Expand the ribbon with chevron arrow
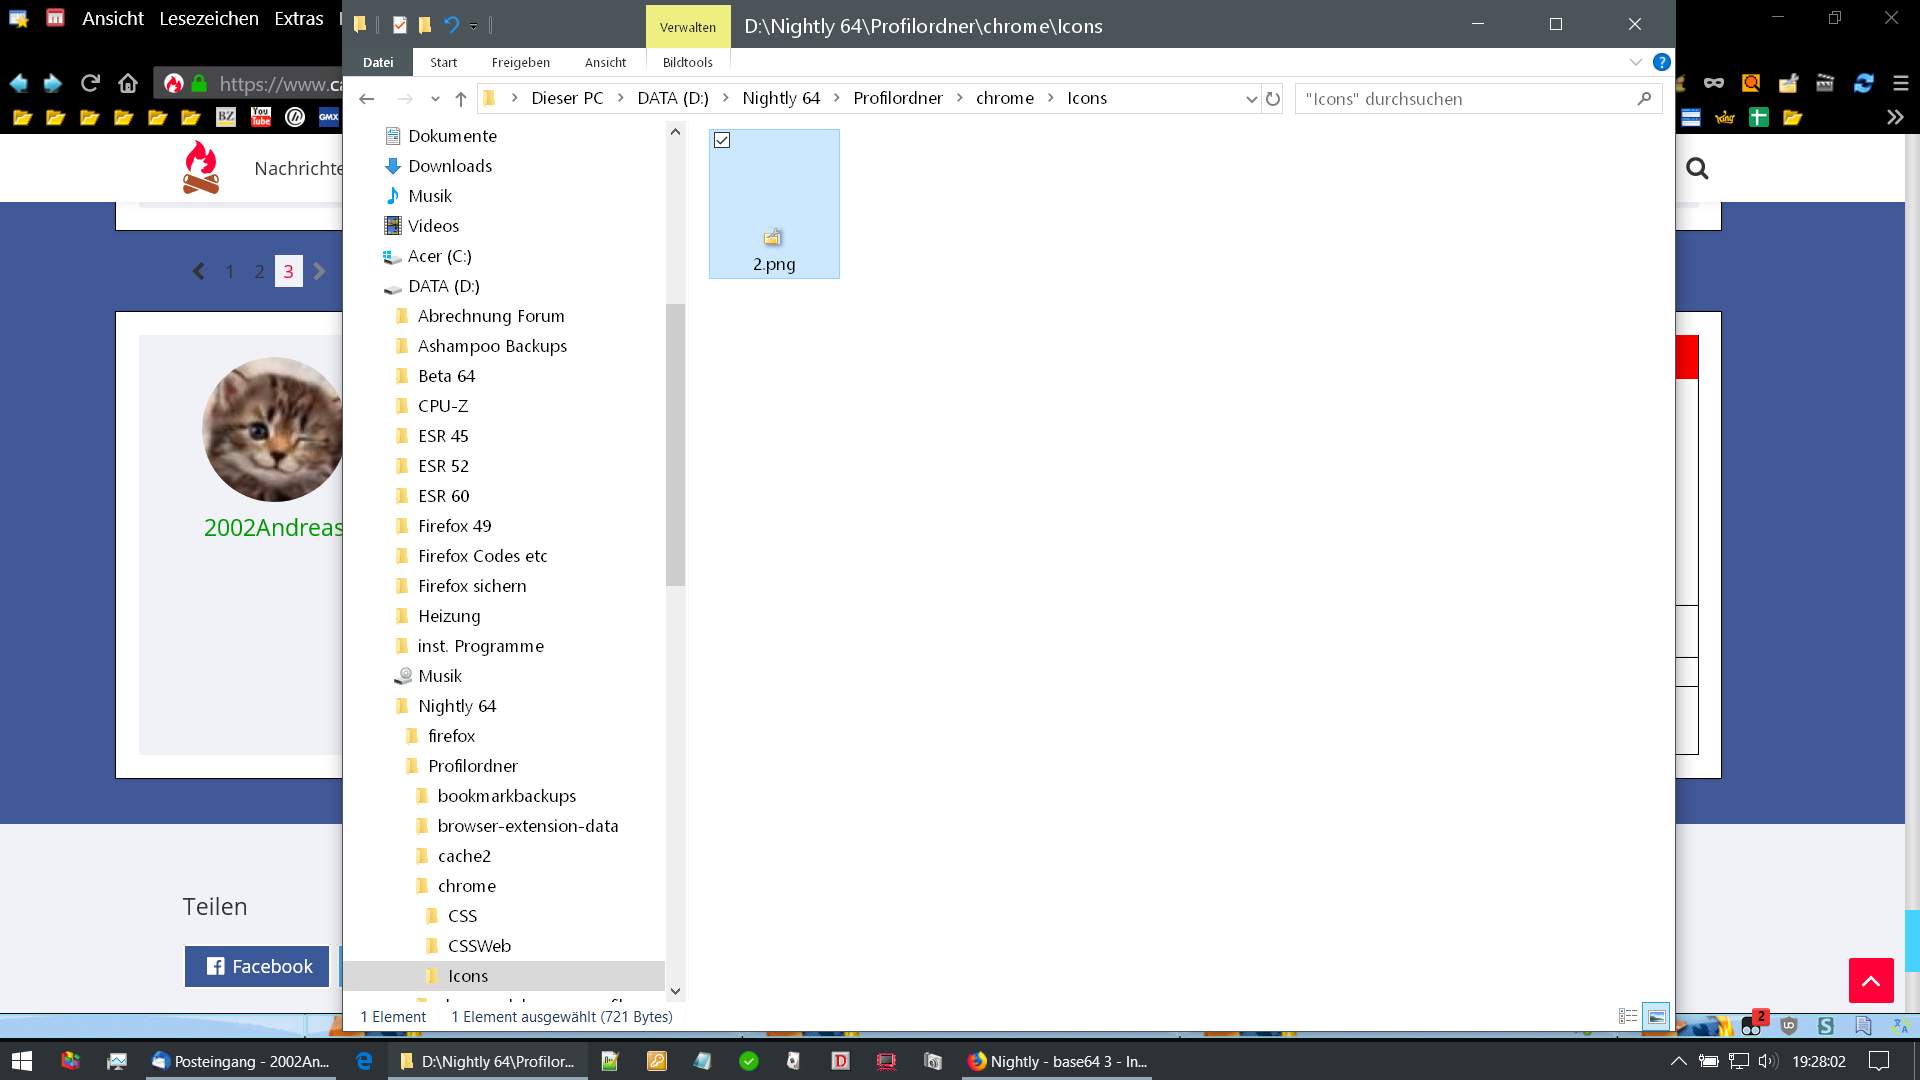The image size is (1920, 1080). click(x=1636, y=62)
